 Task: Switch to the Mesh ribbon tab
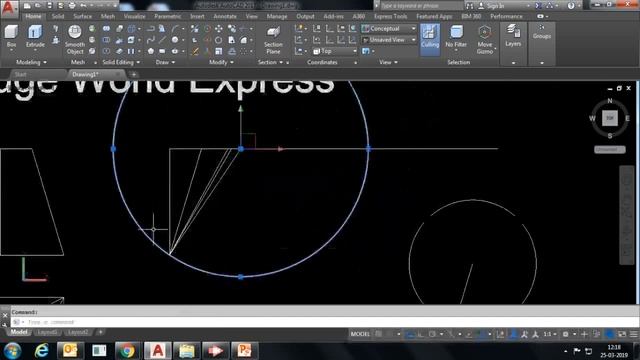pos(108,16)
